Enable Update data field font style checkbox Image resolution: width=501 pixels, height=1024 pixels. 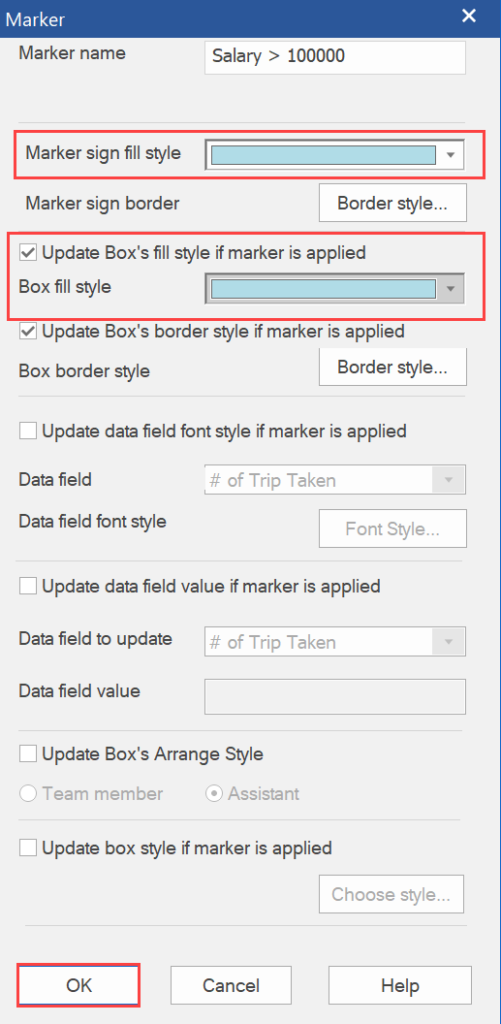28,431
